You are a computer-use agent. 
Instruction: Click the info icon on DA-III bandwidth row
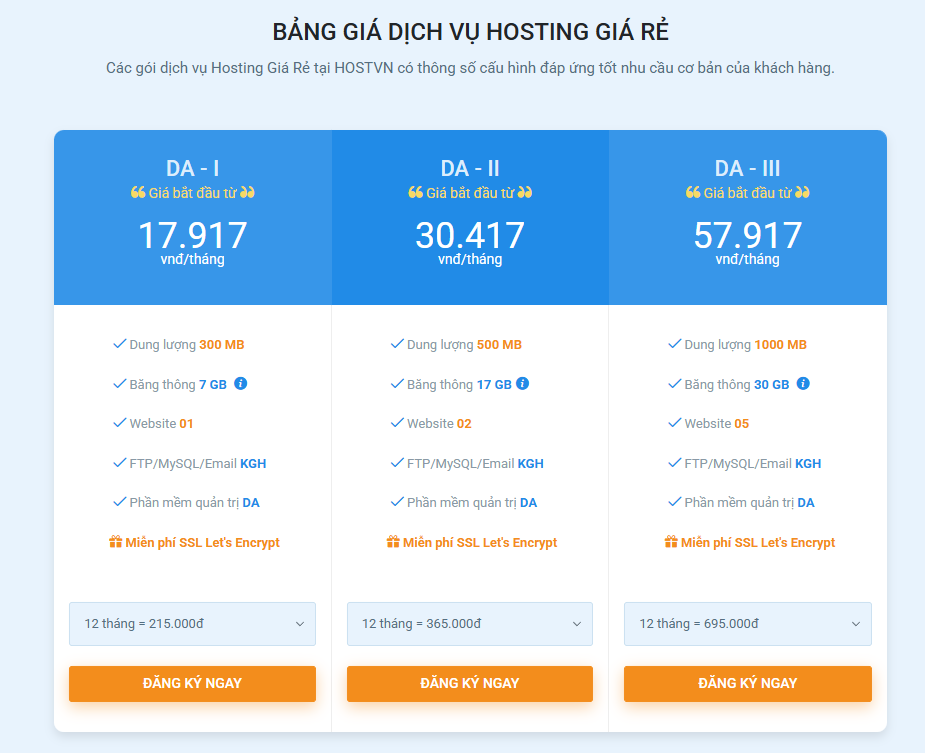click(802, 383)
